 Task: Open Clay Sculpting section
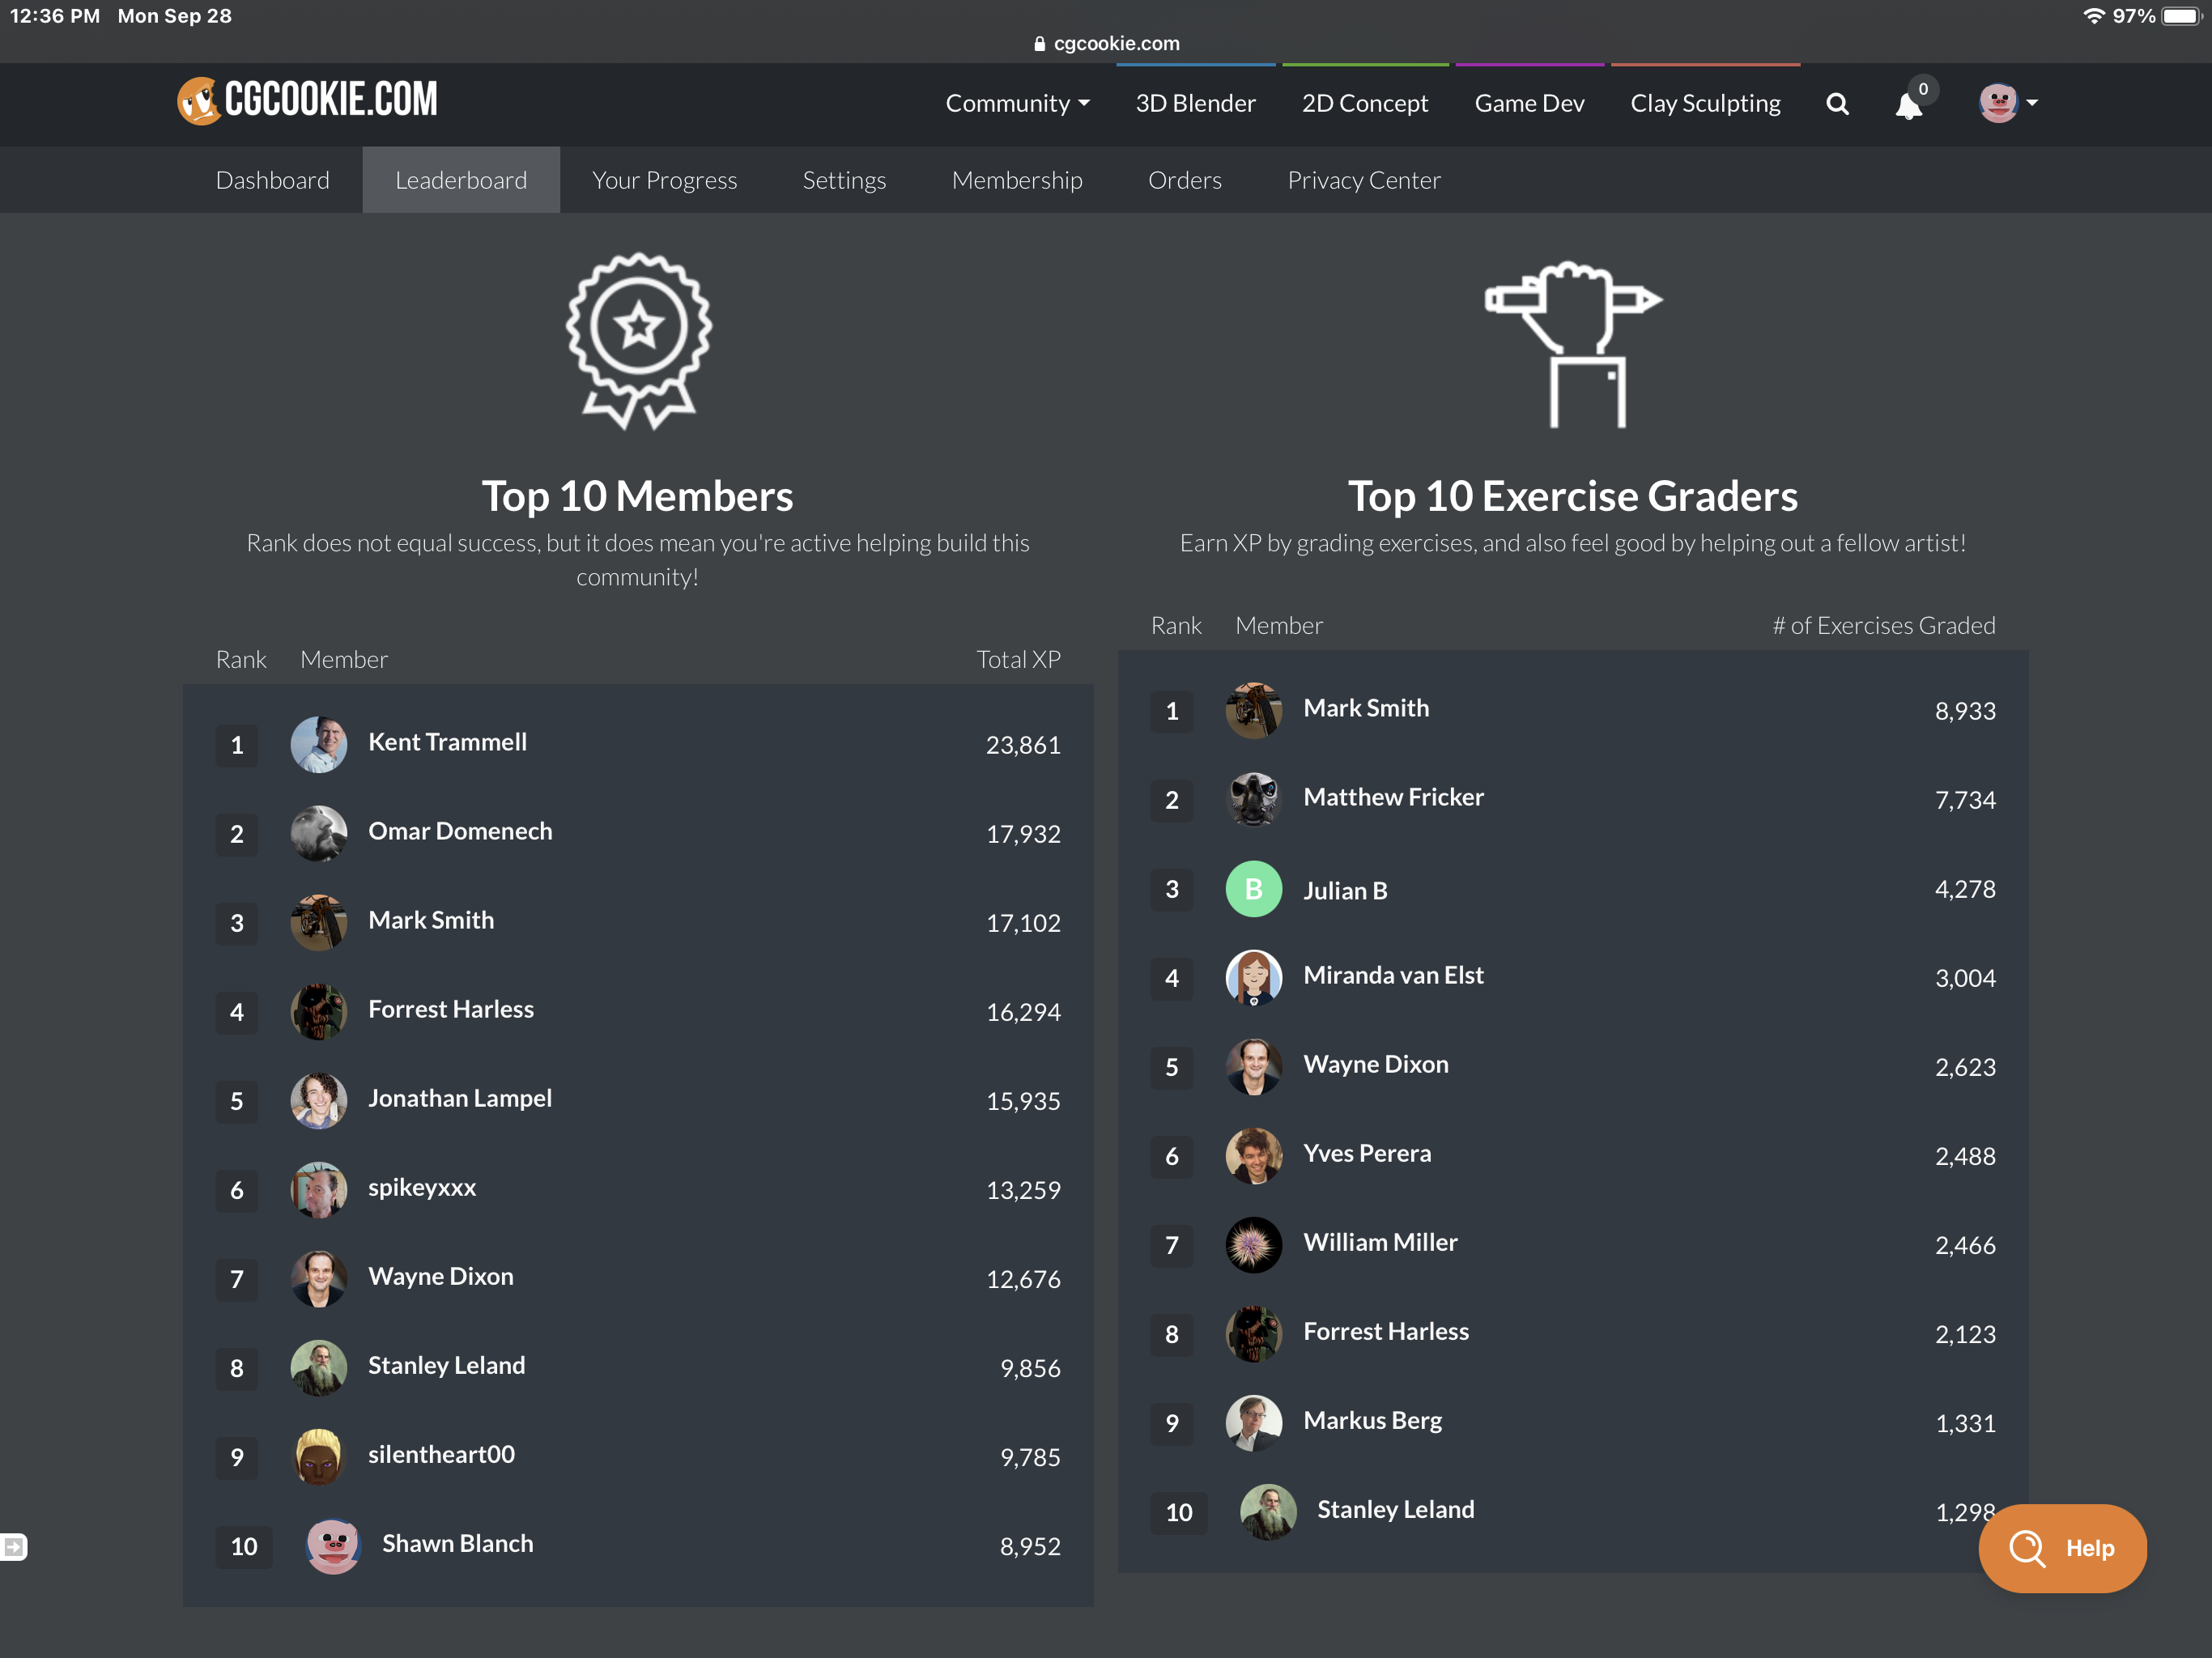pyautogui.click(x=1705, y=103)
